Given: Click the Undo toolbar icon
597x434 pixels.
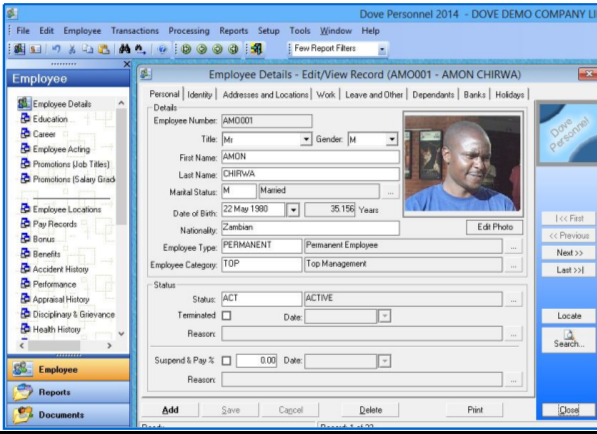Looking at the screenshot, I should (56, 49).
